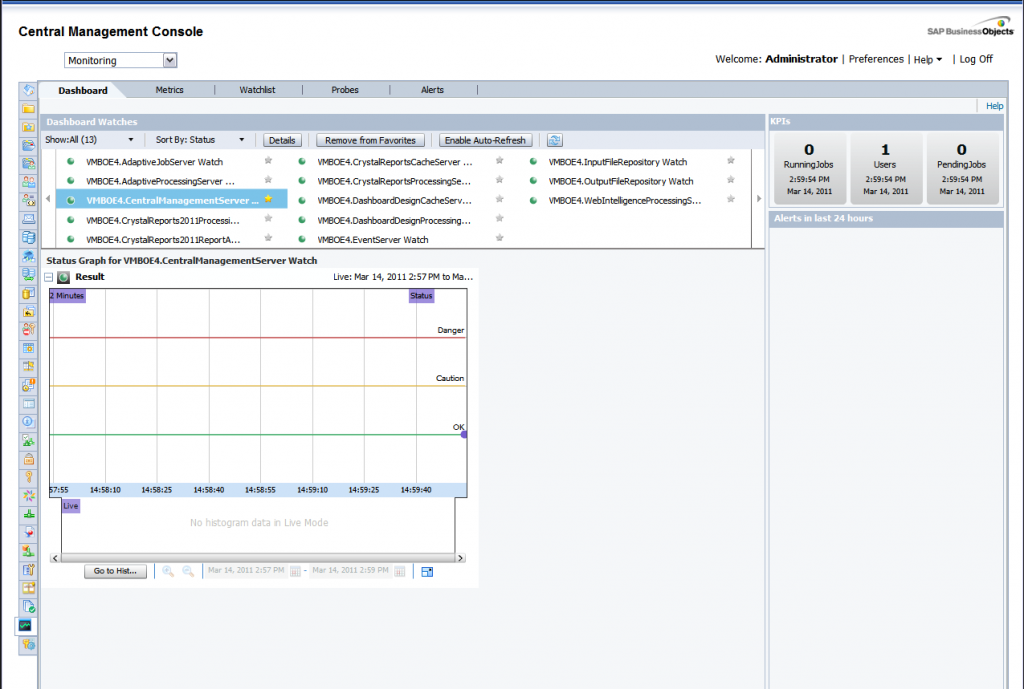Toggle favorite star for WebIntelligenceProcessingS watch
This screenshot has height=689, width=1024.
pyautogui.click(x=731, y=199)
